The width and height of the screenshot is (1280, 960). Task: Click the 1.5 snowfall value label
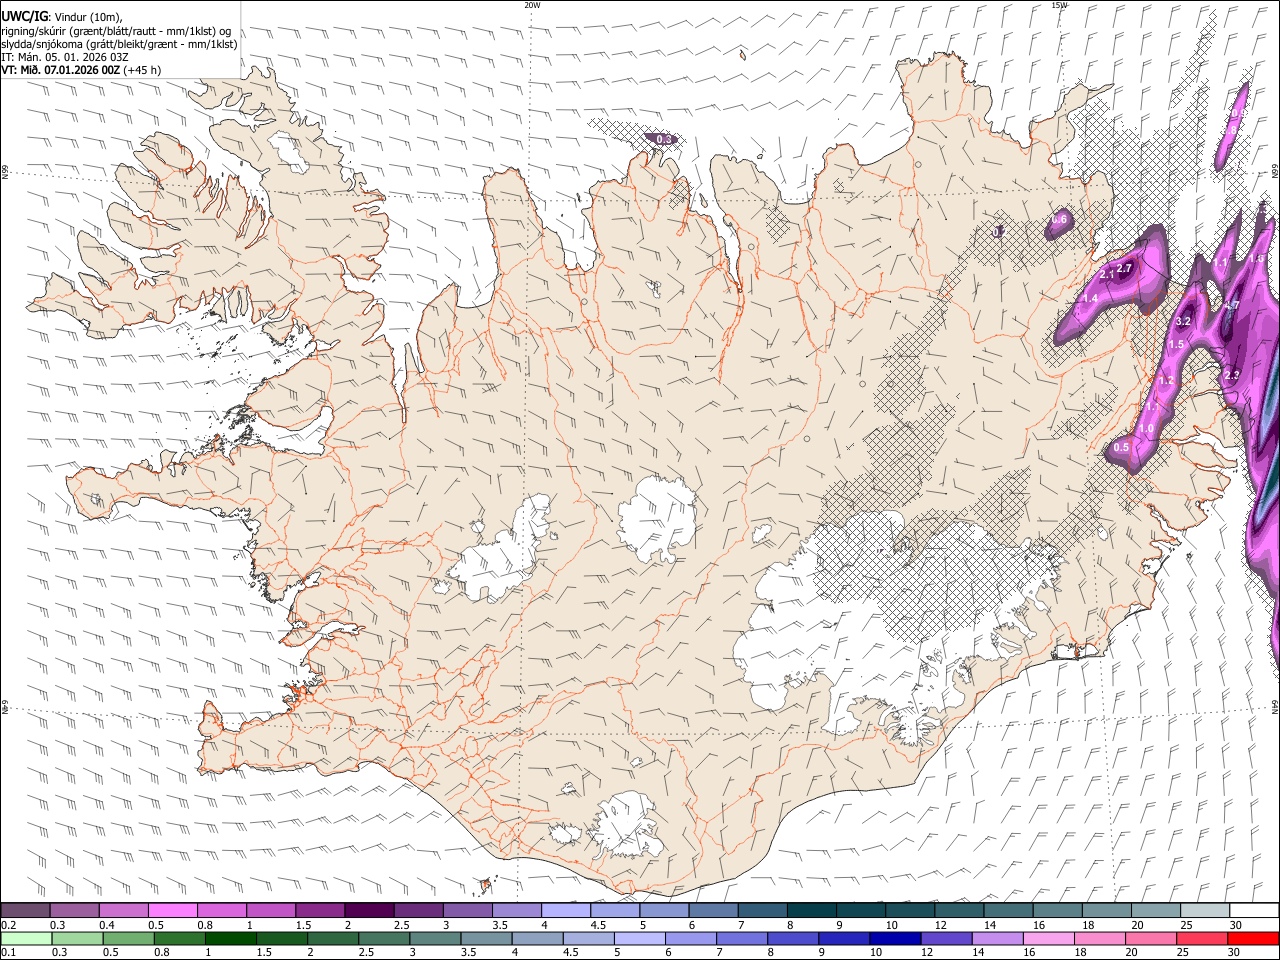1176,345
